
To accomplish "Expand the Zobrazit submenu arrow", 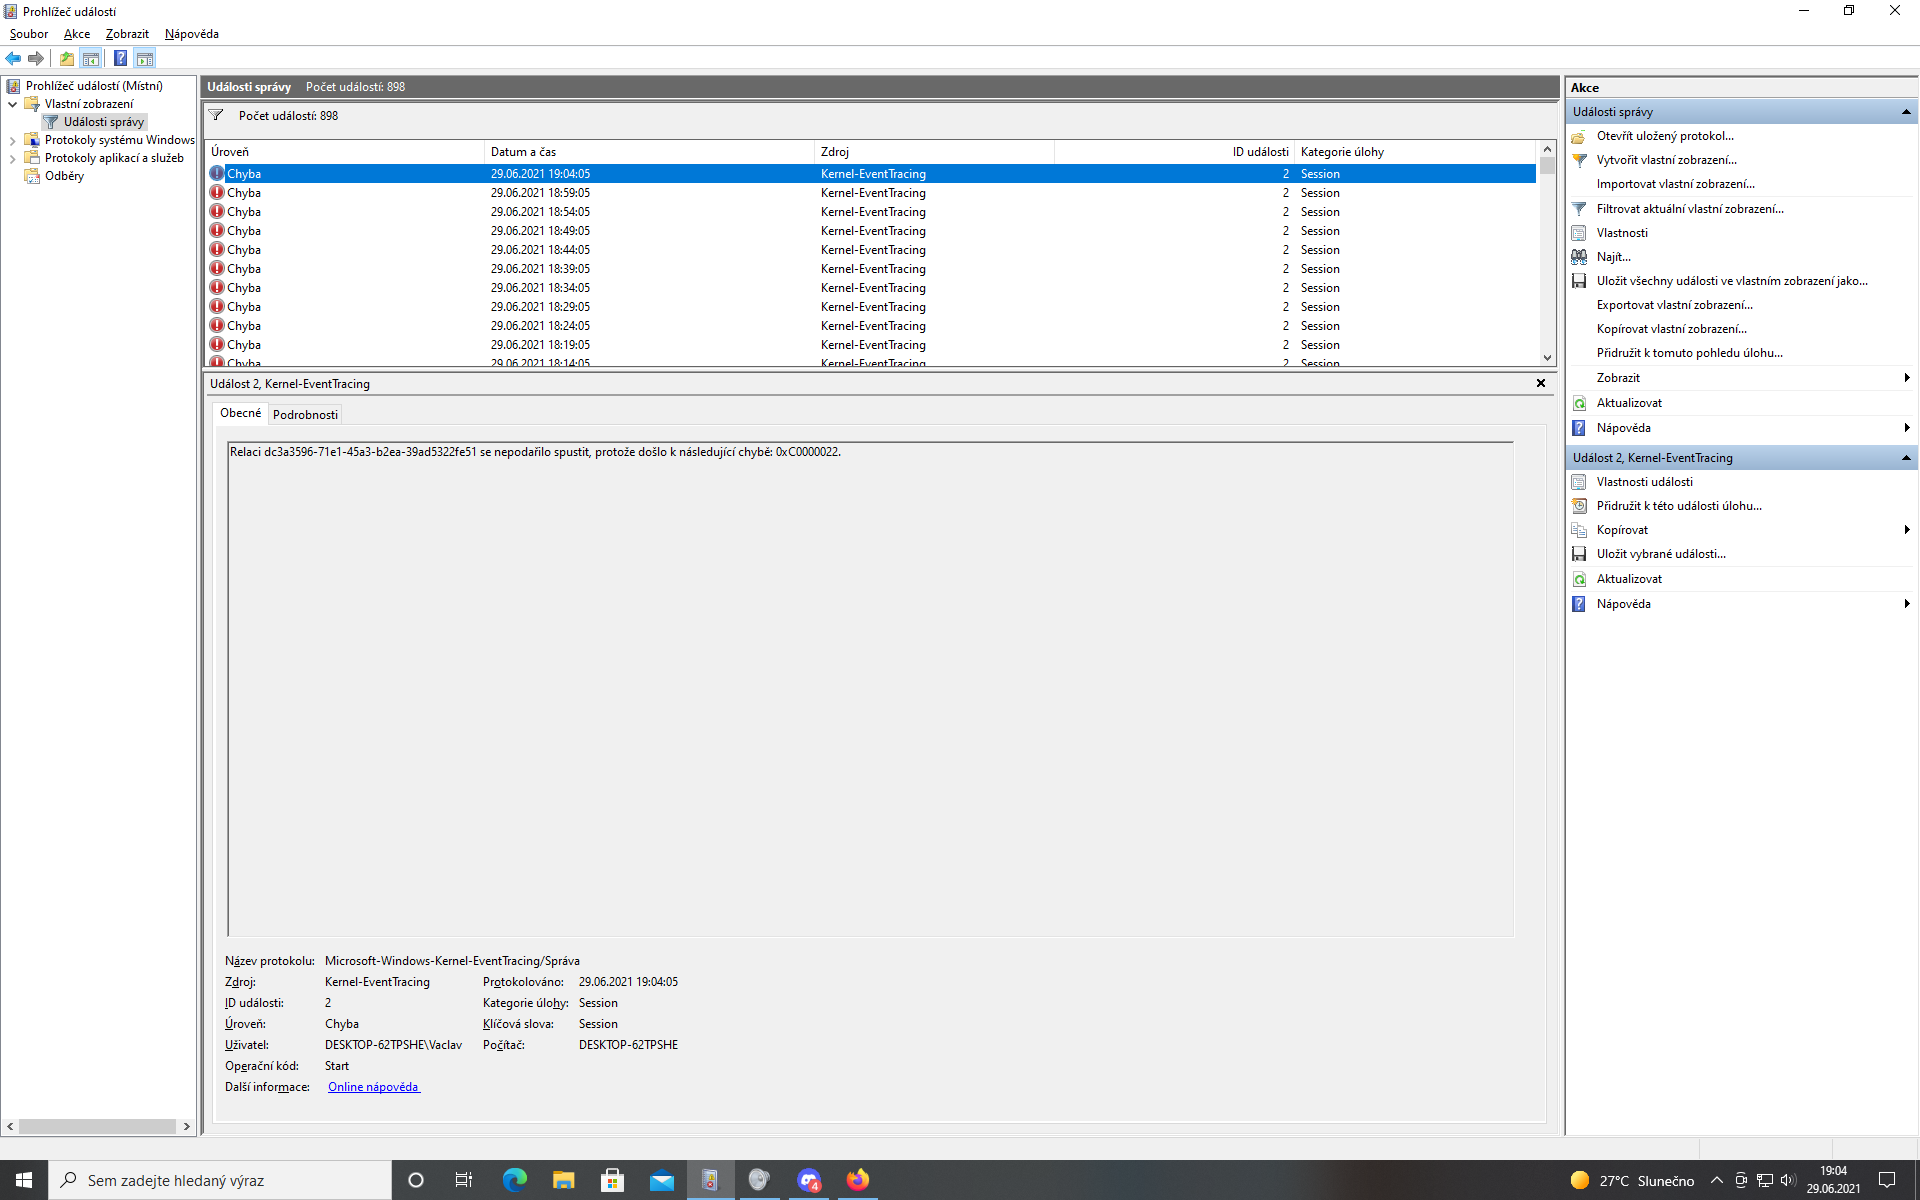I will (1906, 378).
